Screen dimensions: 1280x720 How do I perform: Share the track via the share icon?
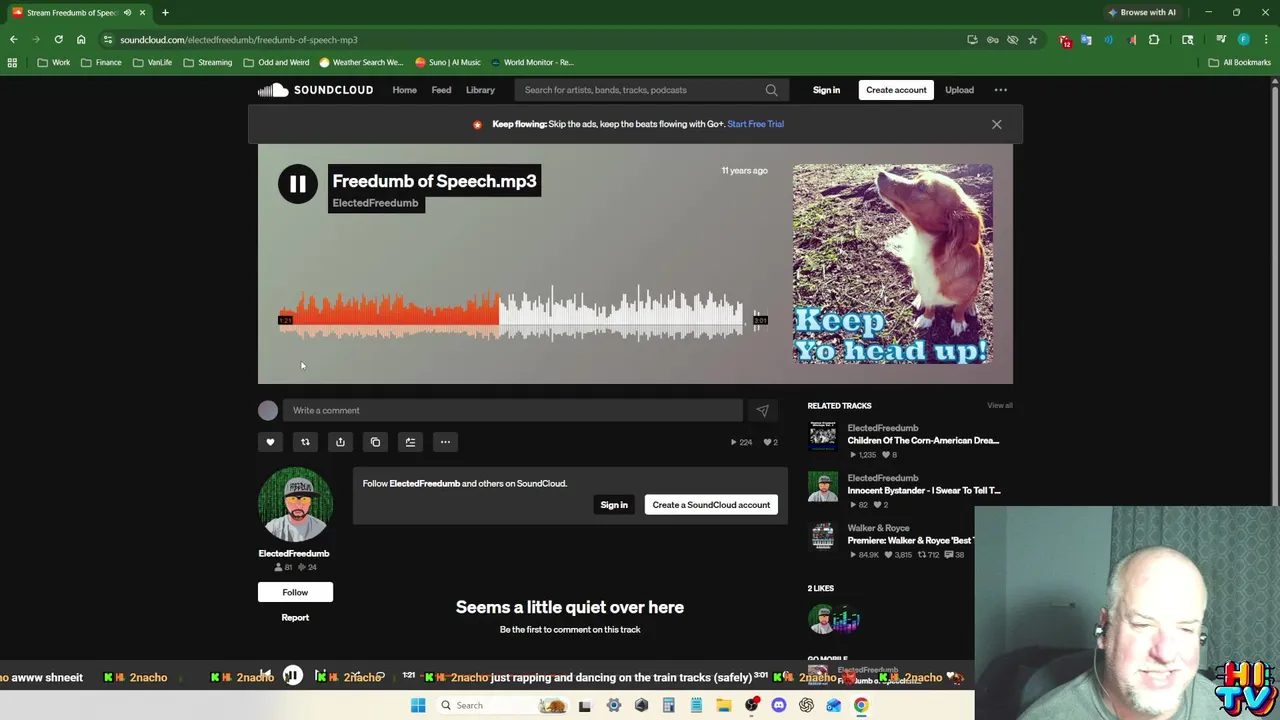click(x=340, y=442)
